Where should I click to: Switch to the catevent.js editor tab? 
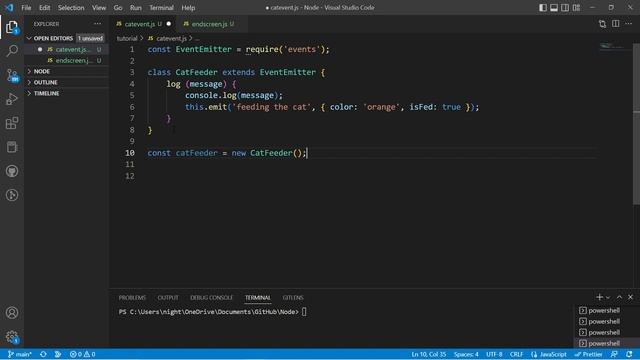(143, 24)
